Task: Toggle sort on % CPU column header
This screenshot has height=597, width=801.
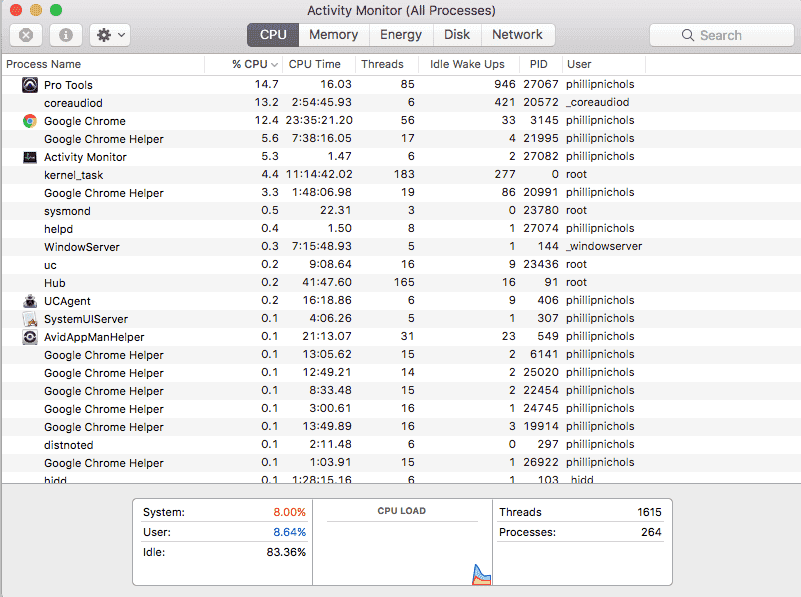Action: 244,64
